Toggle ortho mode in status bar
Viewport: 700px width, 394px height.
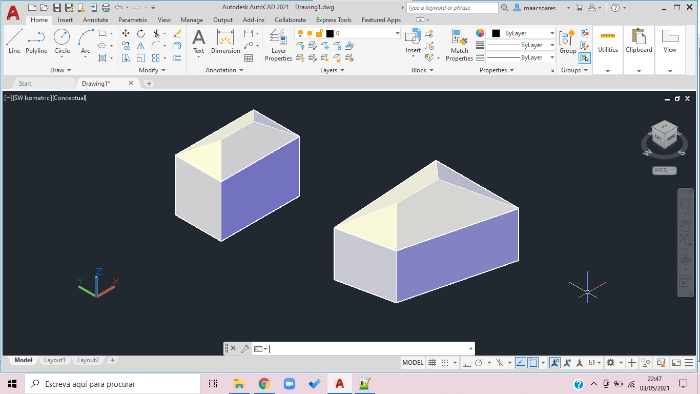click(467, 363)
